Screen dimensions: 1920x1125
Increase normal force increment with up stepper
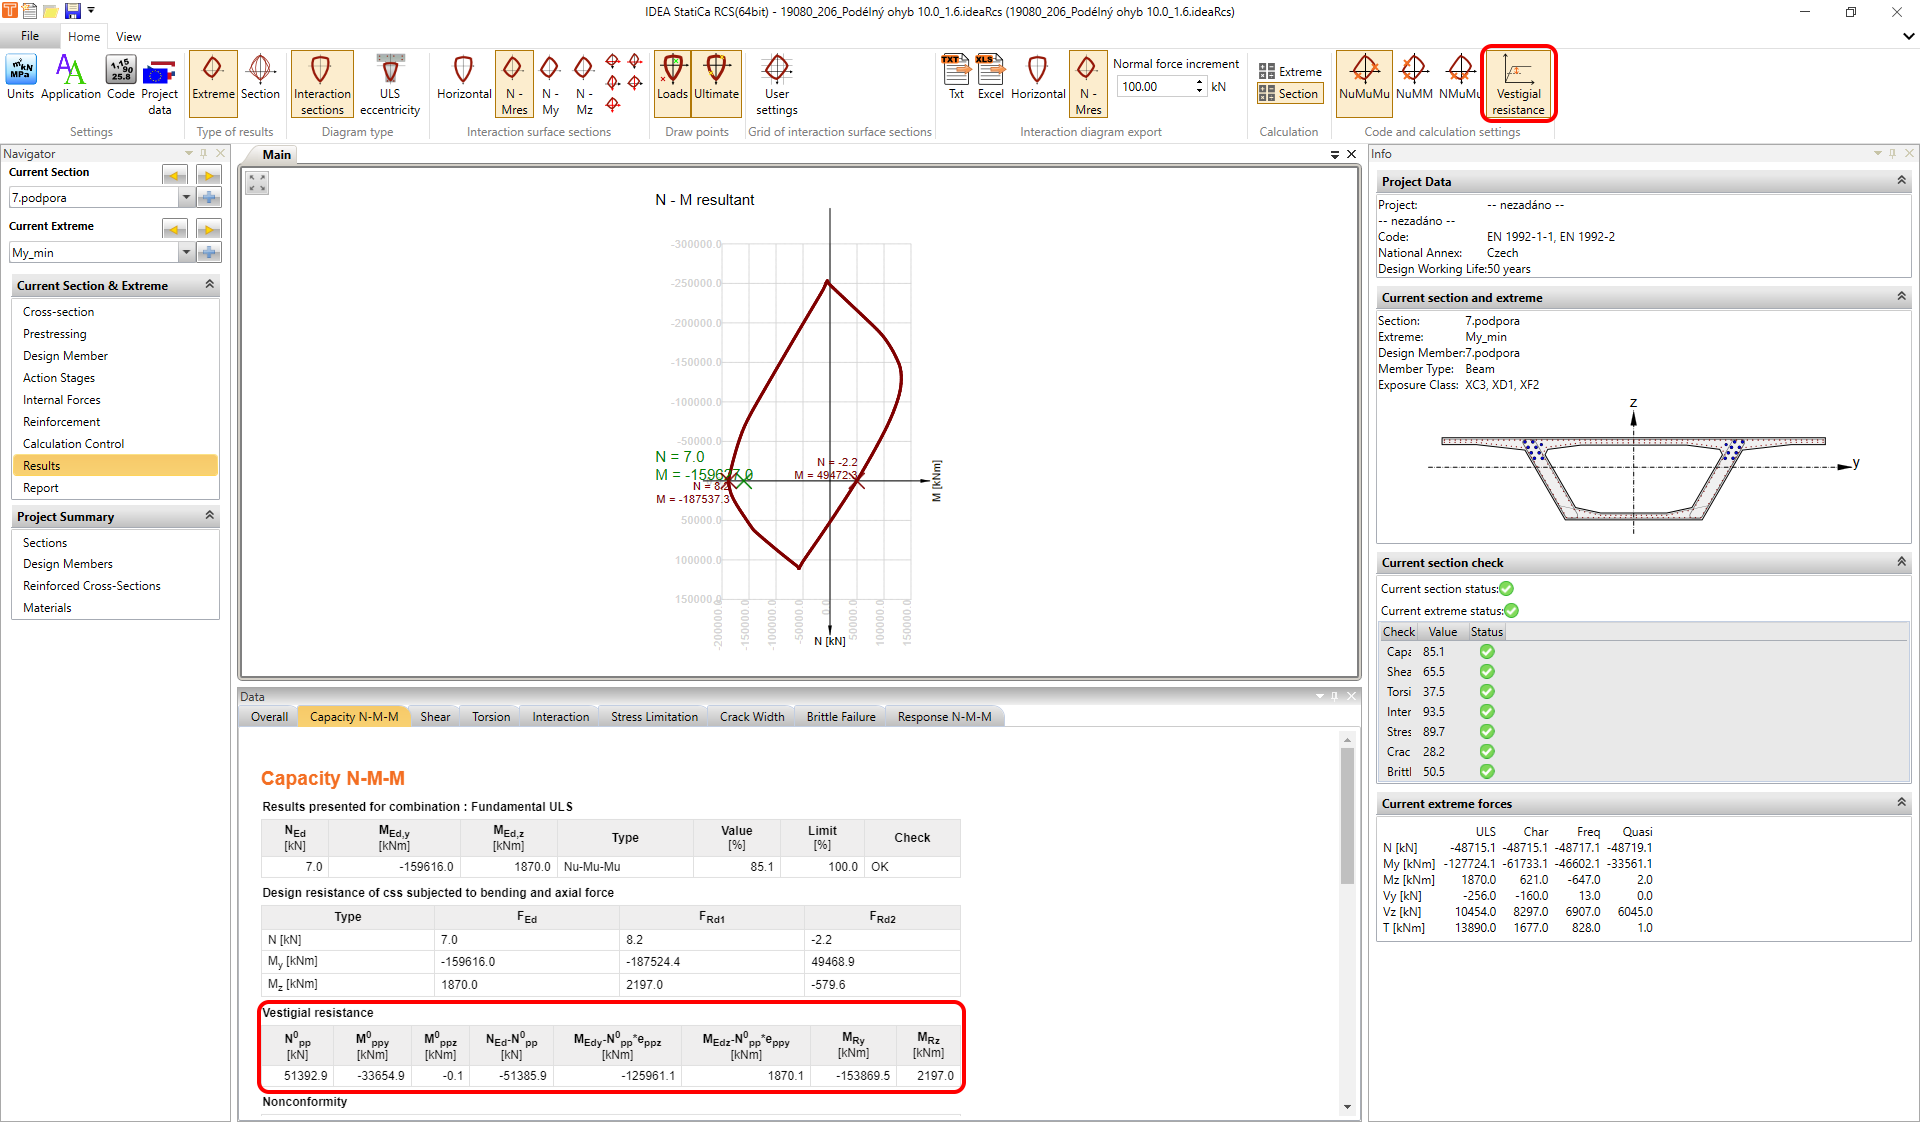coord(1198,81)
